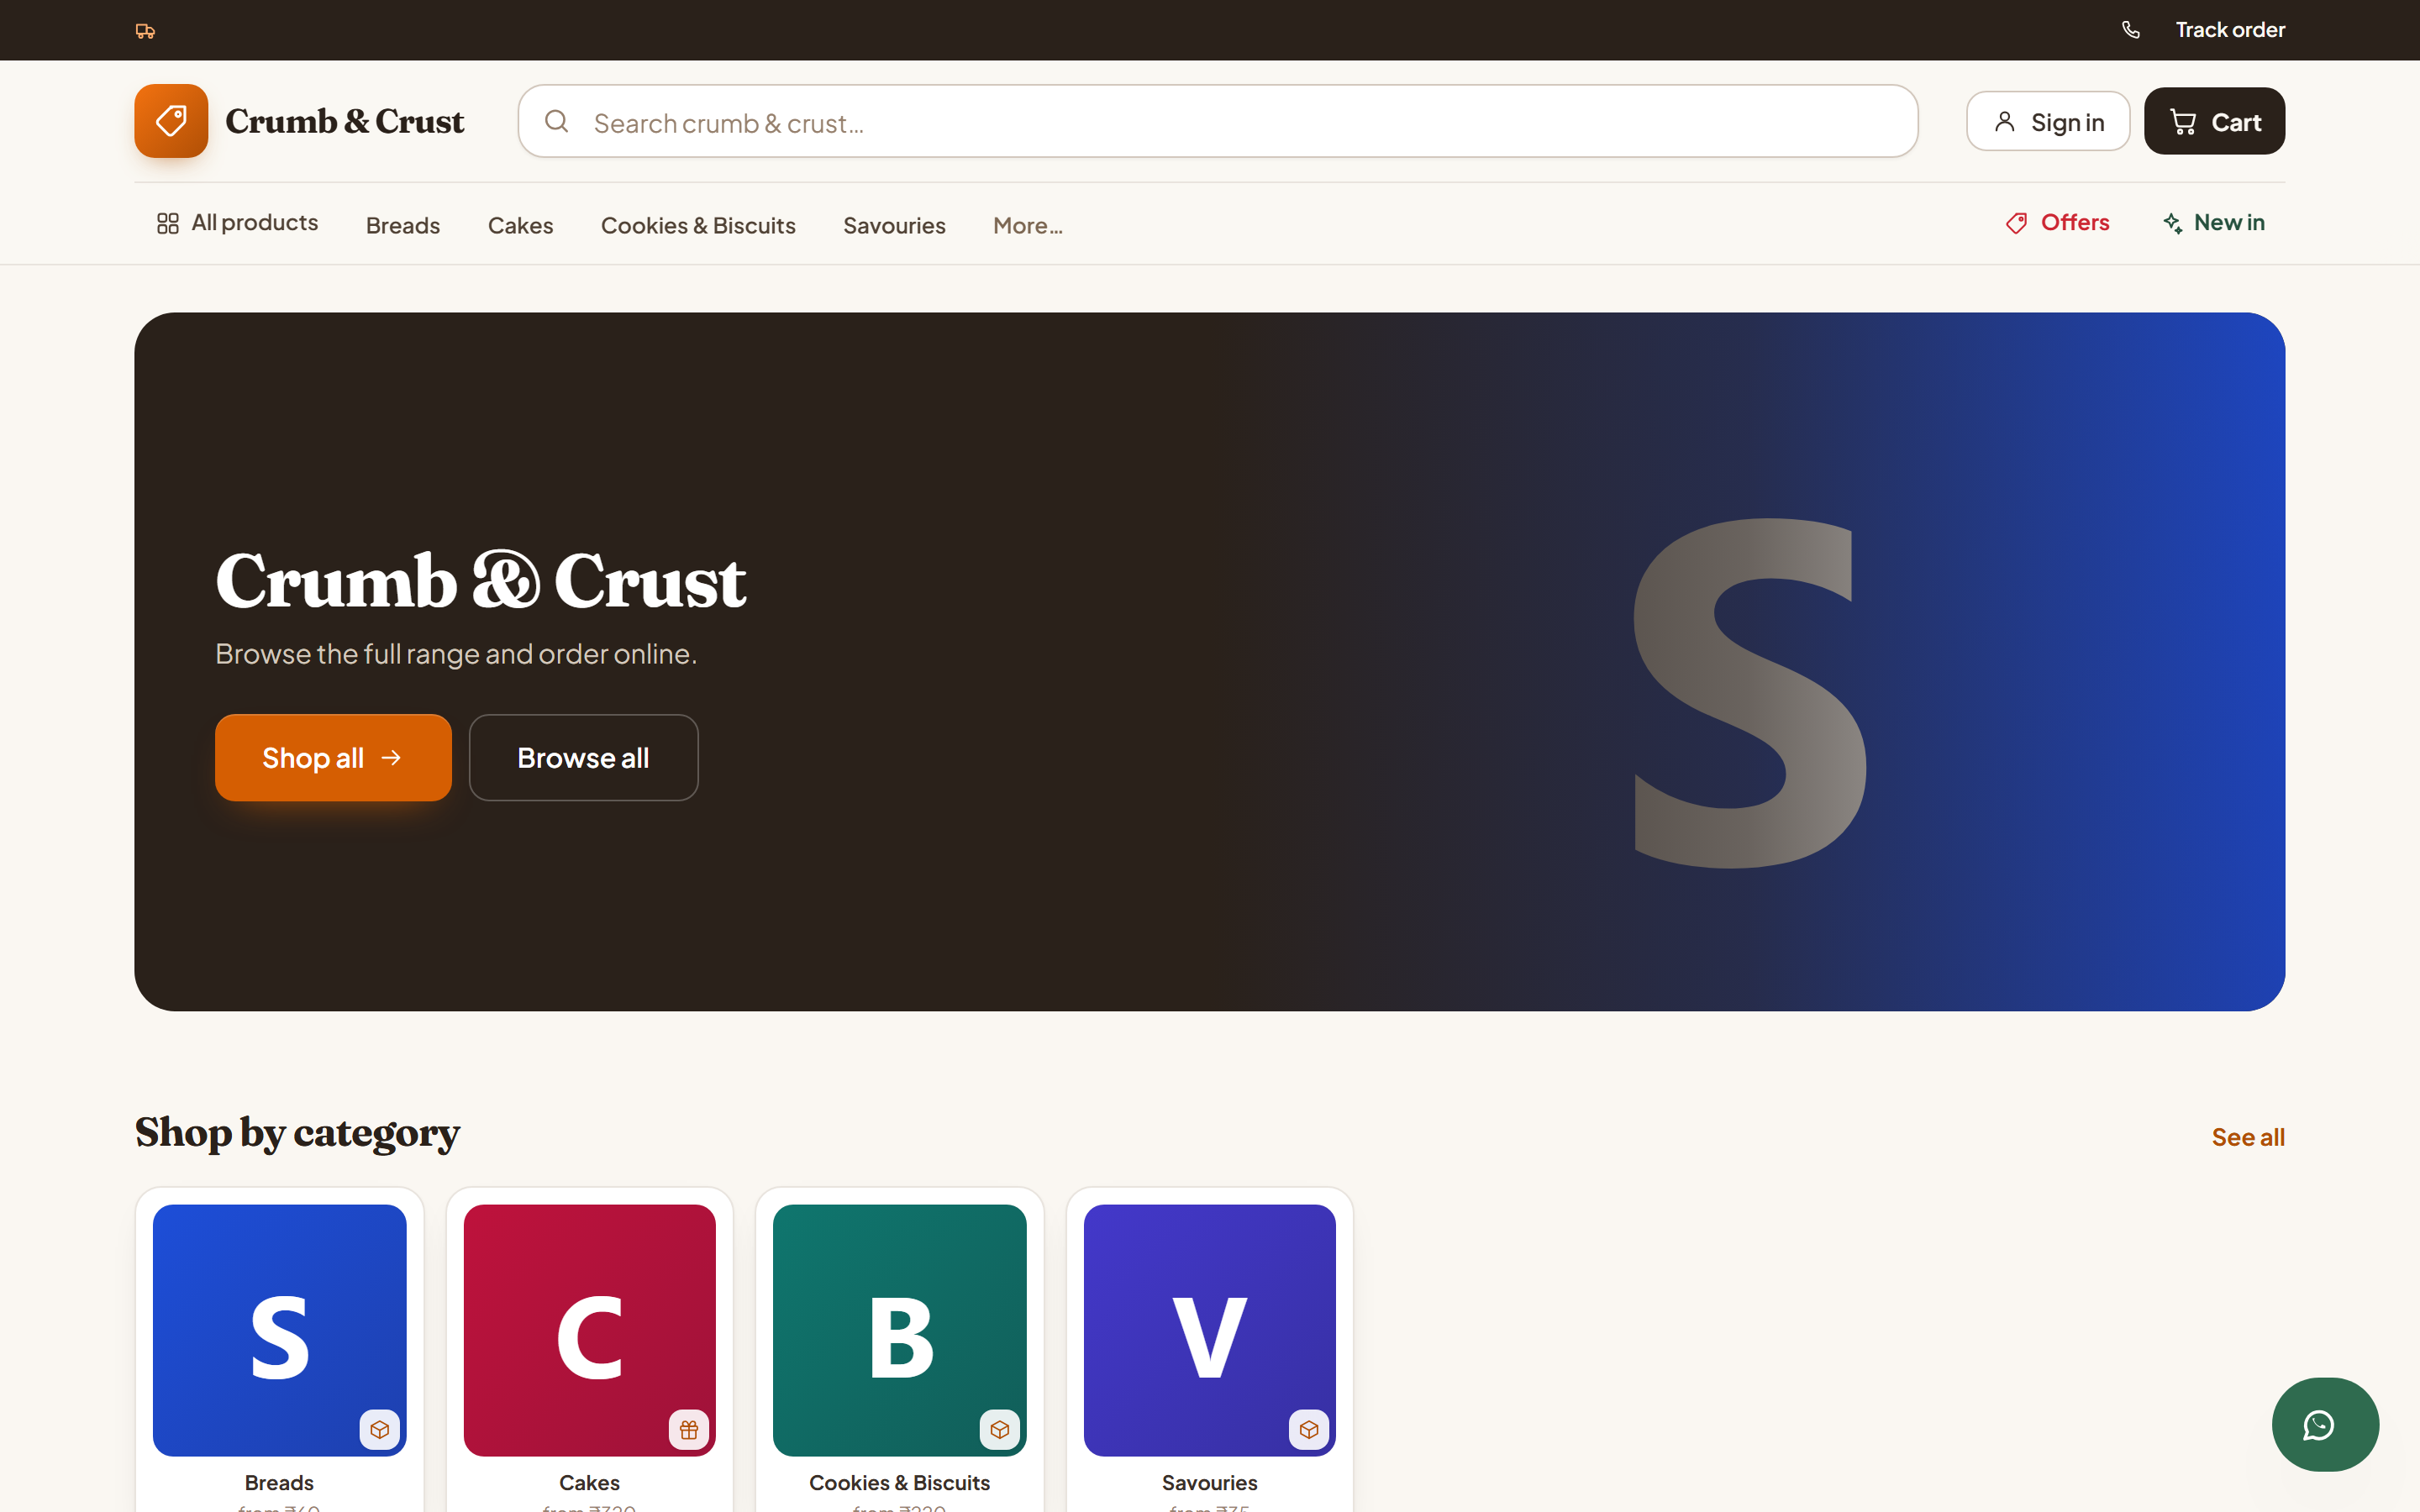Click the shopping cart icon

point(2183,122)
